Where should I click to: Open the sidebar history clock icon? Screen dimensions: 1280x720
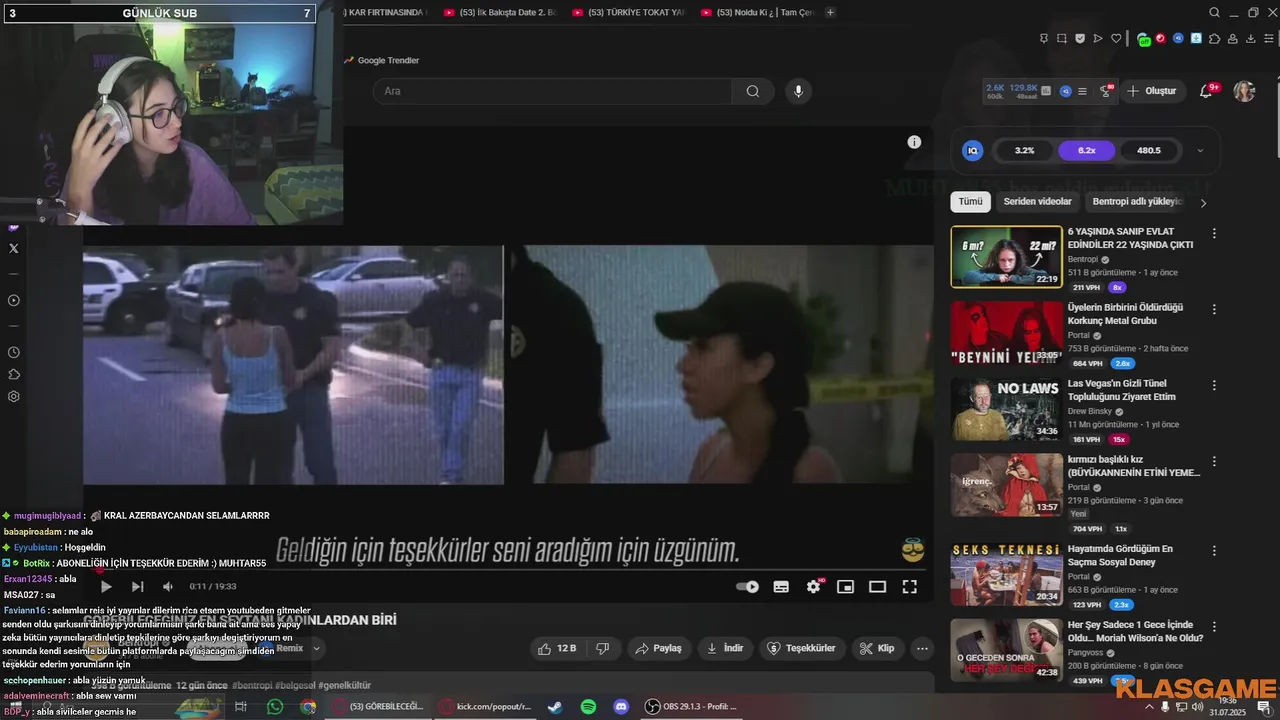(13, 352)
